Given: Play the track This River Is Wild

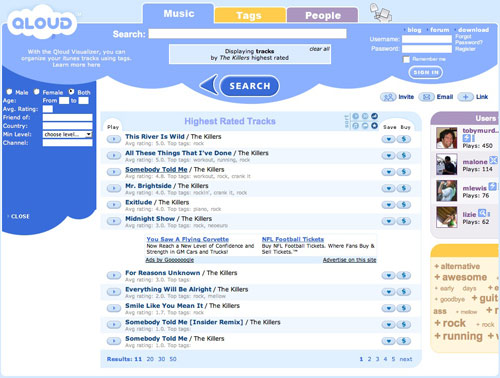Looking at the screenshot, I should coord(114,139).
